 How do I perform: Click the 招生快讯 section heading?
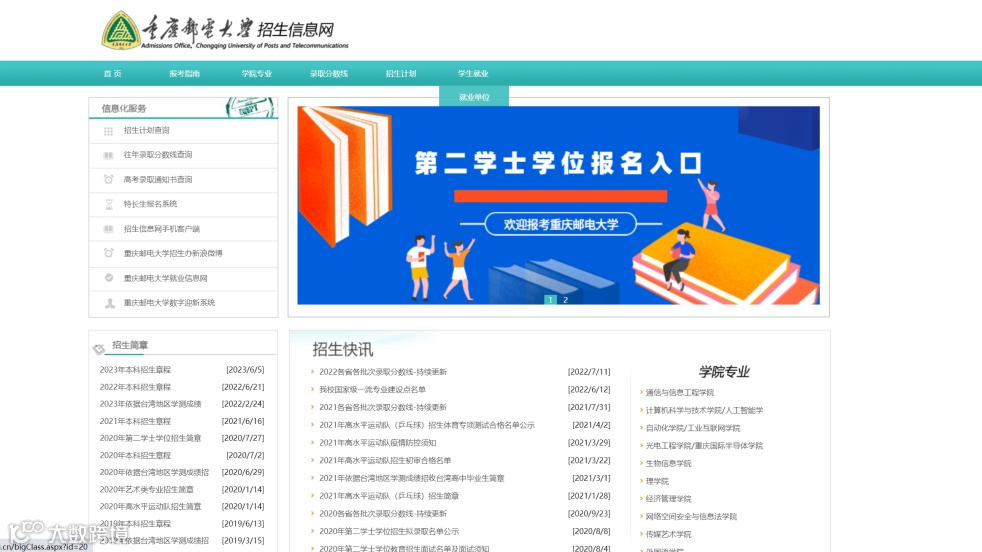click(343, 349)
